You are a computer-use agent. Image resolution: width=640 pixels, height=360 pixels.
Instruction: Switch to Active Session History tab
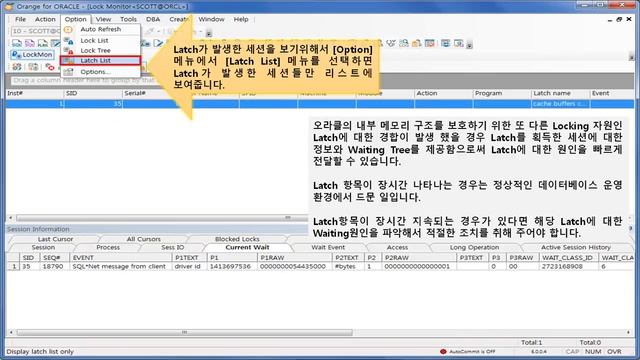click(x=576, y=247)
